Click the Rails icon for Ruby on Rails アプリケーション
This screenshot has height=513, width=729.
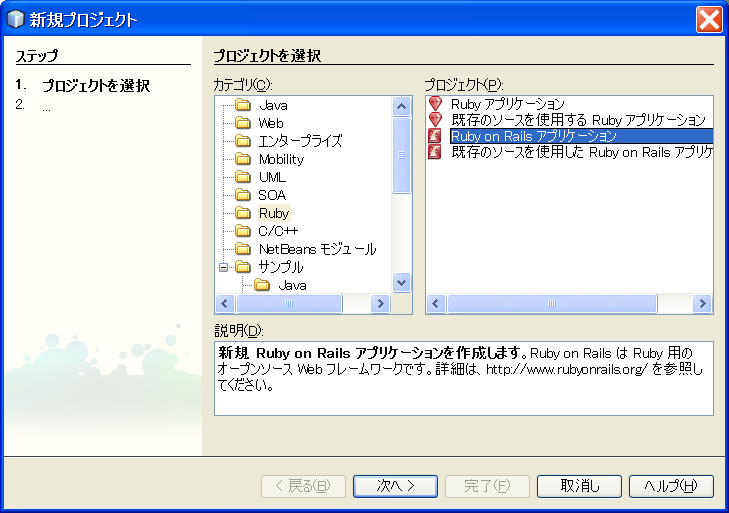click(435, 135)
